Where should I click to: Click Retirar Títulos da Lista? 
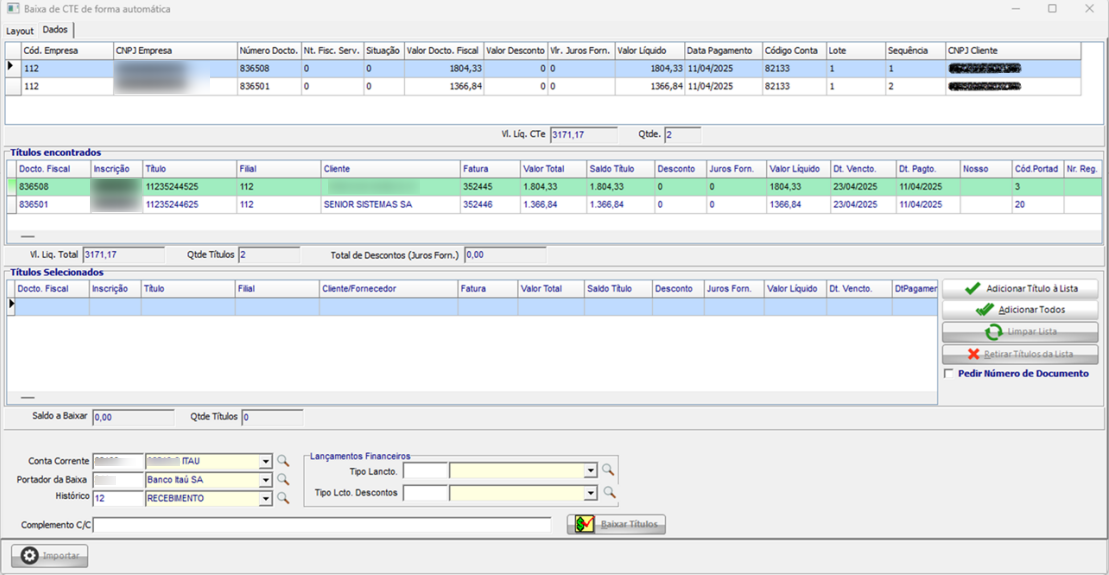[1019, 354]
